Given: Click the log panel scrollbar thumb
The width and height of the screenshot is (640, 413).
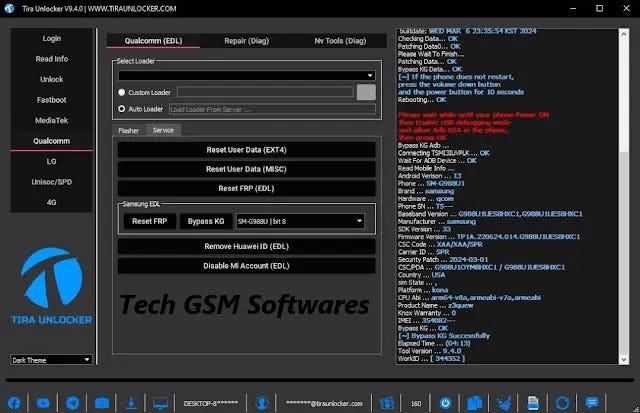Looking at the screenshot, I should point(624,253).
